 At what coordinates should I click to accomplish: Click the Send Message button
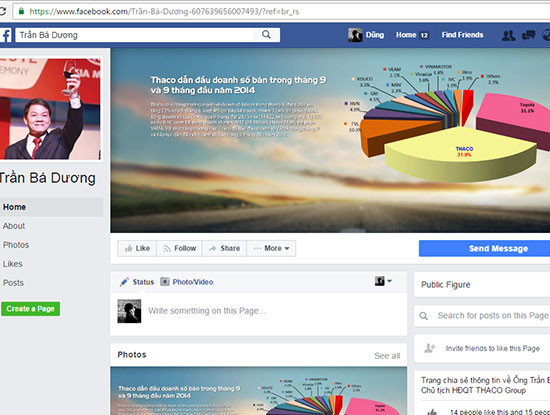pos(484,248)
